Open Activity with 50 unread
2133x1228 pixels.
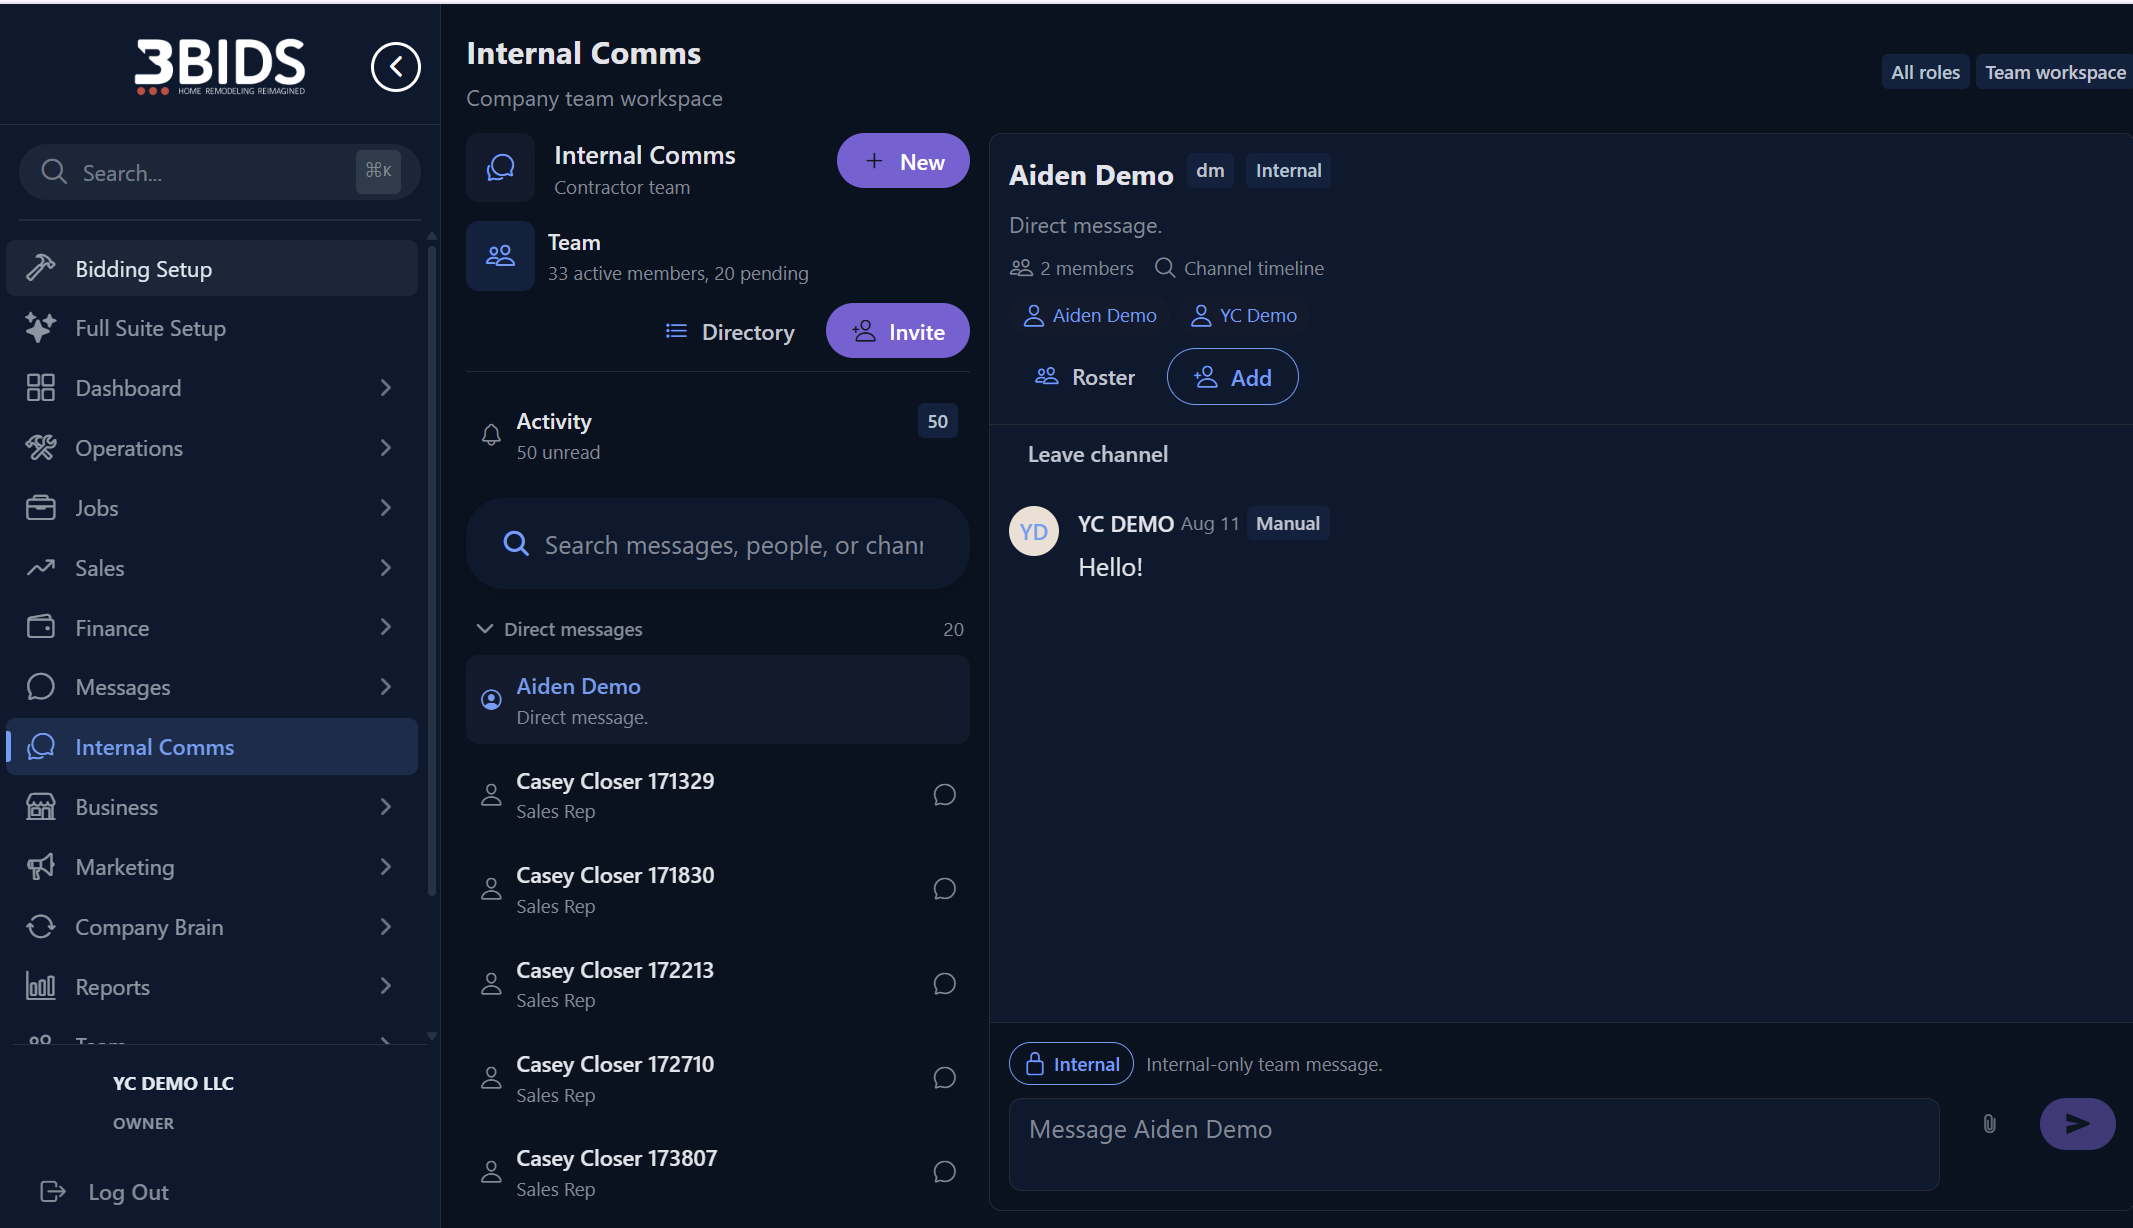pos(718,435)
